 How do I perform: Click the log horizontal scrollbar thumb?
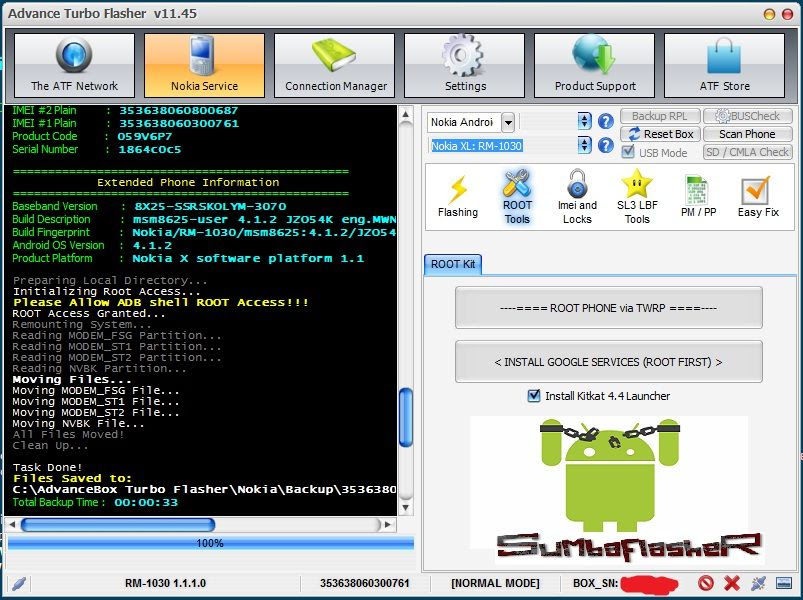click(x=118, y=525)
